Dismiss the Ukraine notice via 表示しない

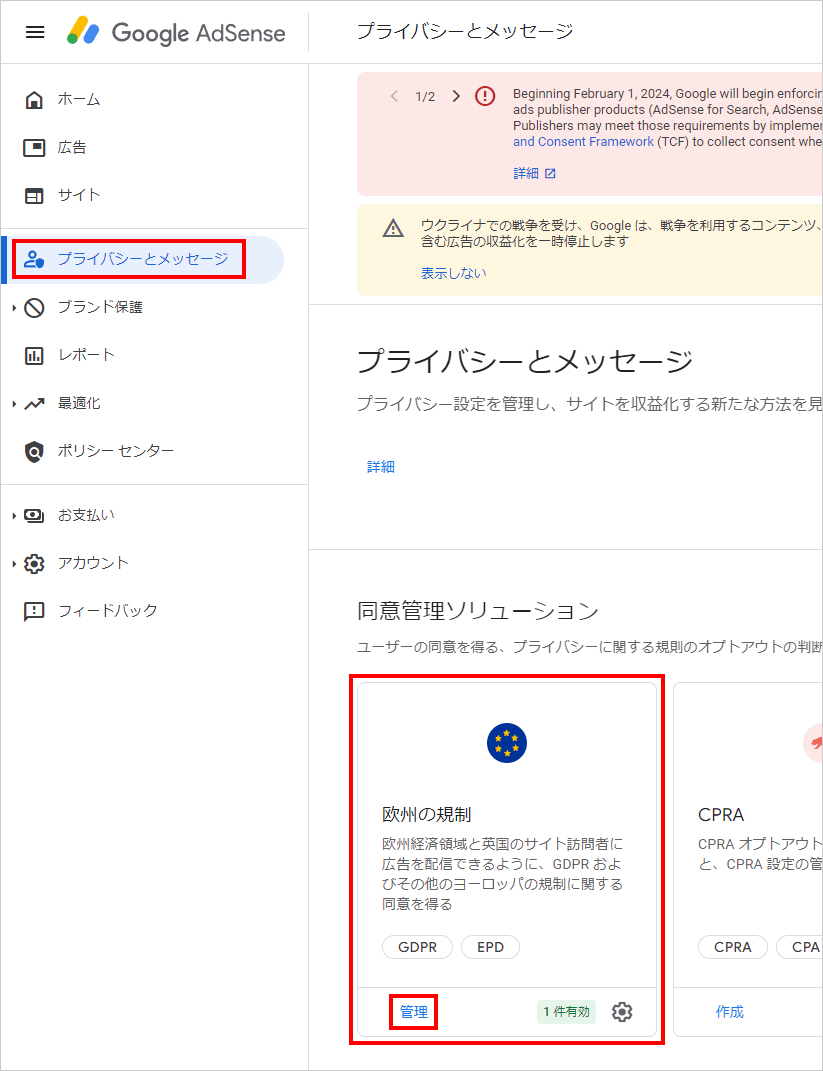[x=454, y=273]
